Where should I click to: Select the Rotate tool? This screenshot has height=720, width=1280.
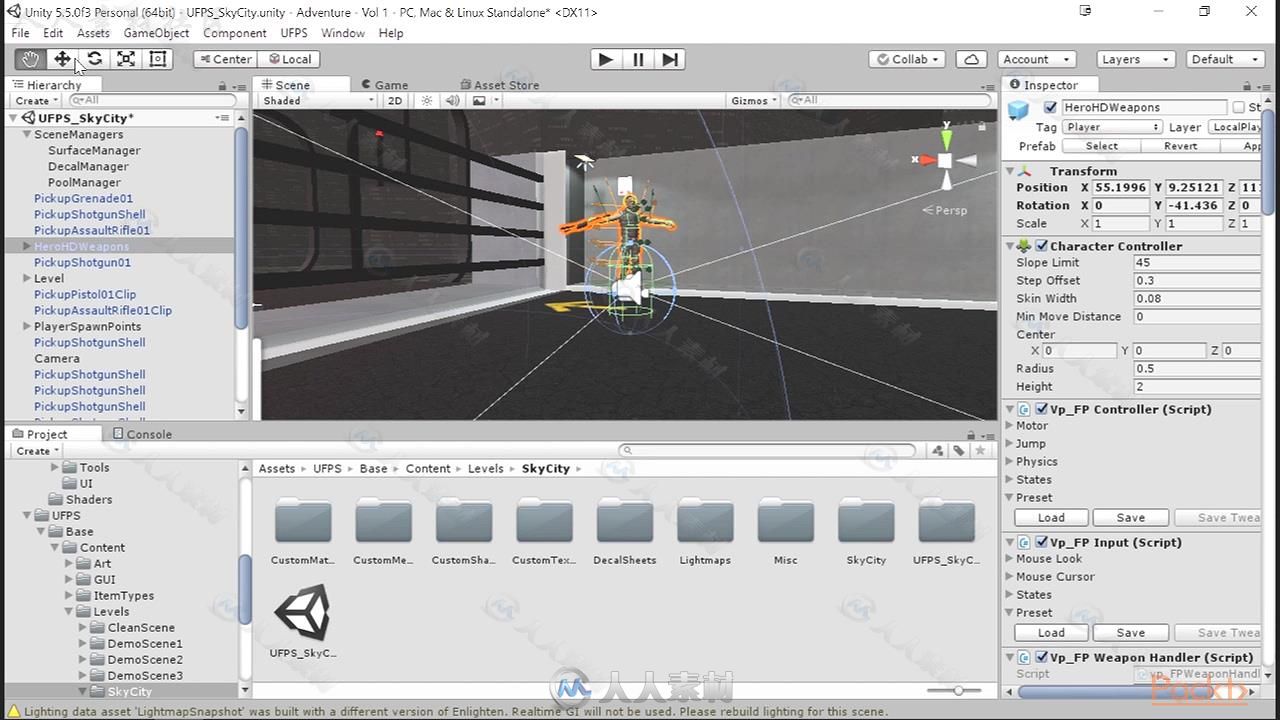click(x=94, y=59)
